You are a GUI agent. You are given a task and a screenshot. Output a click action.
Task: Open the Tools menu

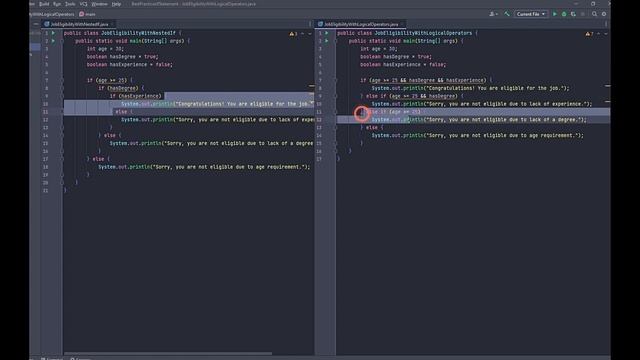pyautogui.click(x=70, y=4)
